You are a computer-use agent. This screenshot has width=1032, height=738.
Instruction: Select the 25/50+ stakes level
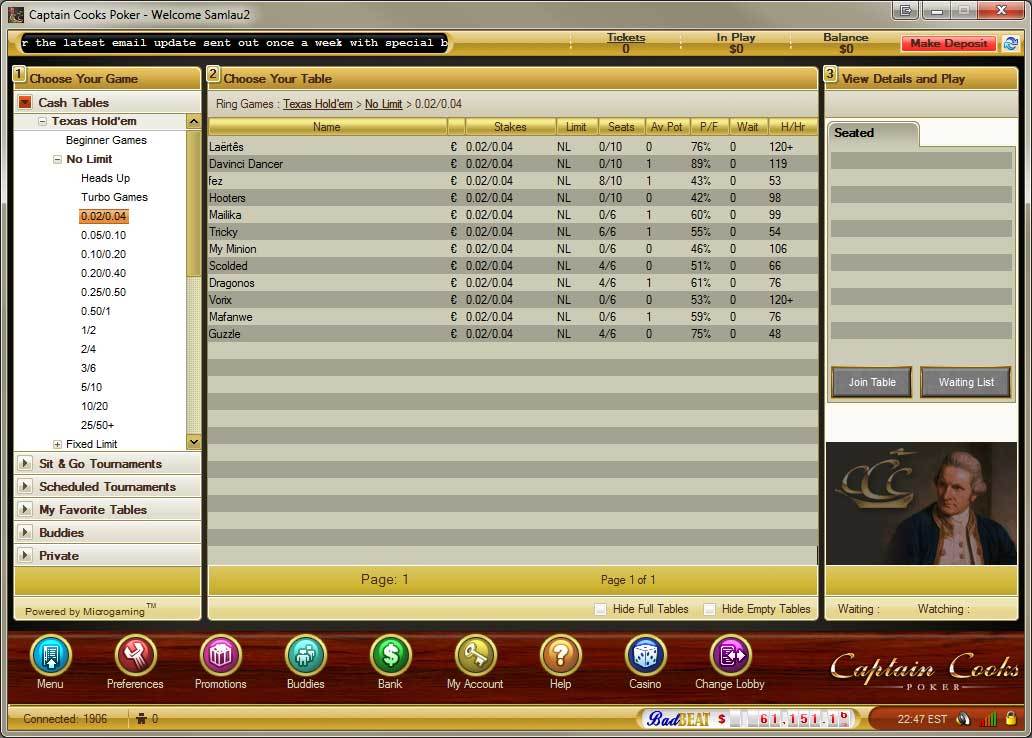97,425
